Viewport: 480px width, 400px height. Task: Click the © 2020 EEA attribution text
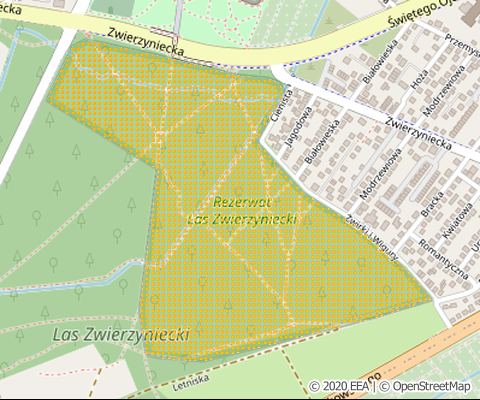click(x=339, y=387)
